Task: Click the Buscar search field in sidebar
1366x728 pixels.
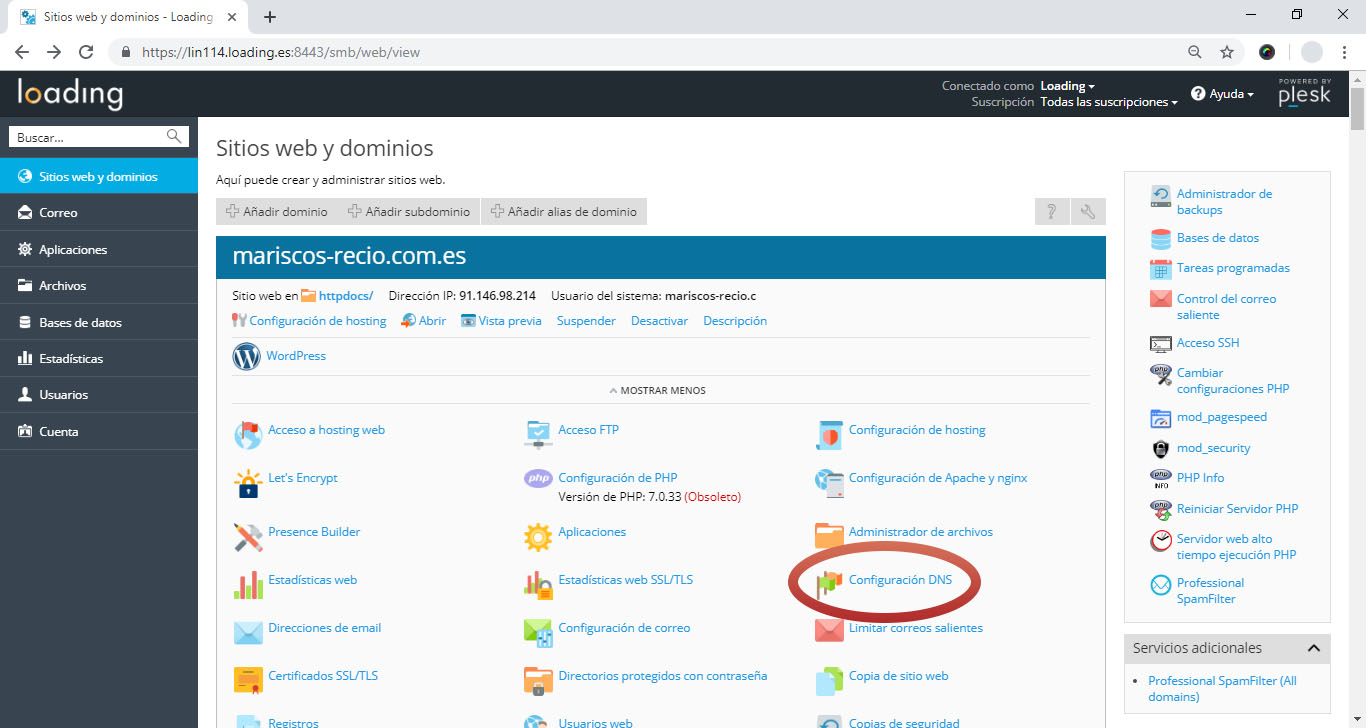Action: coord(98,137)
